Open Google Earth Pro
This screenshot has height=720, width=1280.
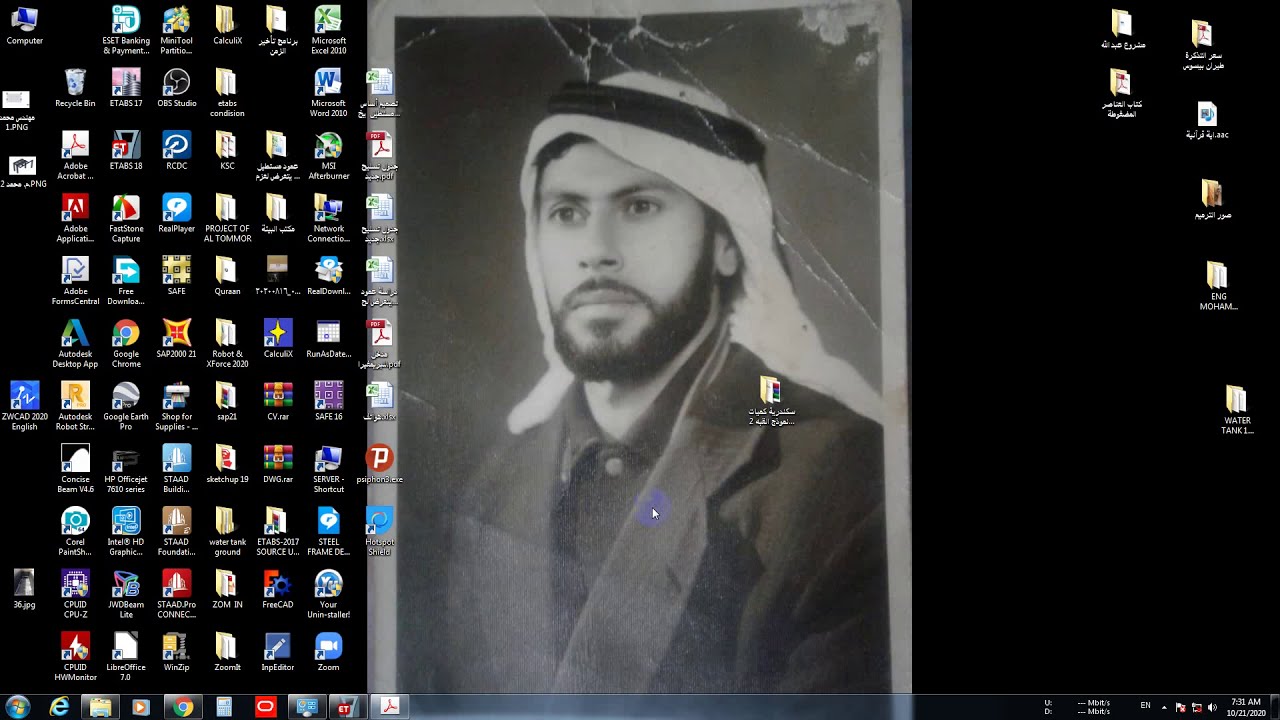tap(126, 407)
